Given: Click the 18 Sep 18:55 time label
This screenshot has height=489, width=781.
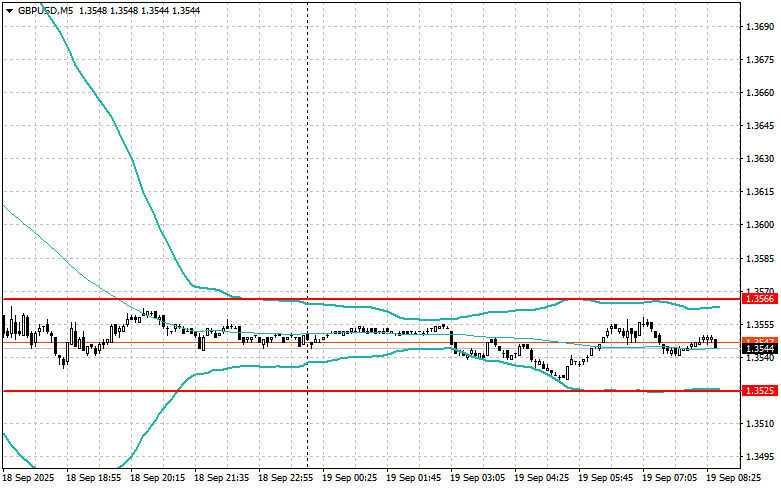Looking at the screenshot, I should click(94, 478).
